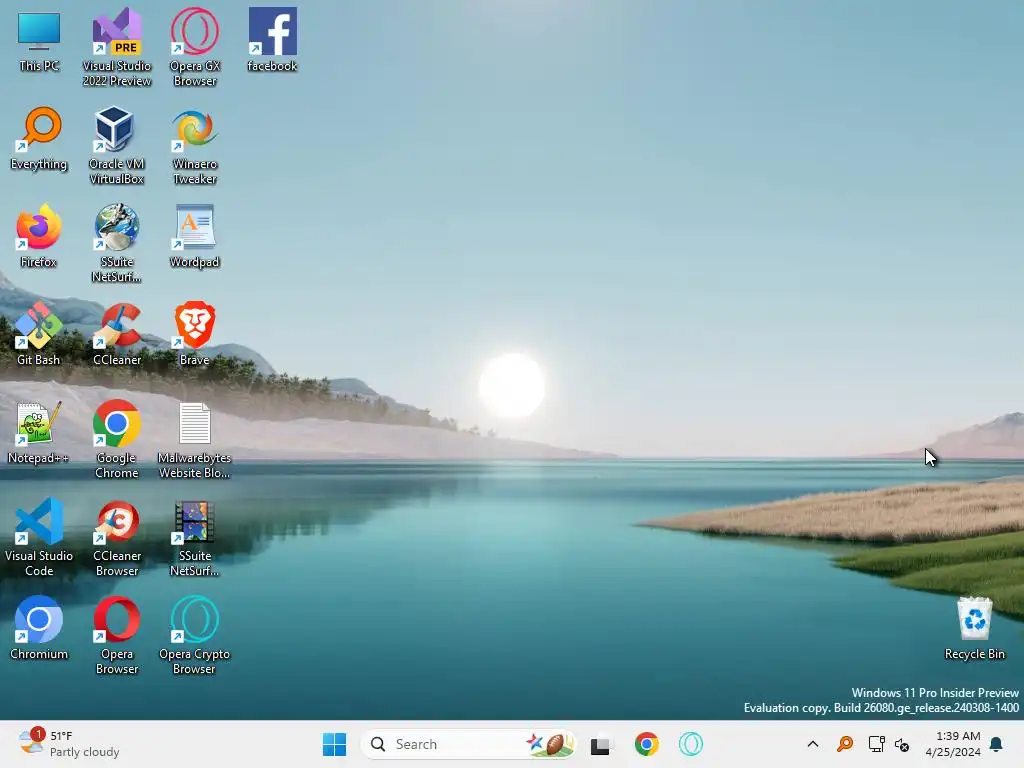Screen dimensions: 1024x768
Task: Select Malwarebytes Website Blo... file
Action: click(x=195, y=439)
